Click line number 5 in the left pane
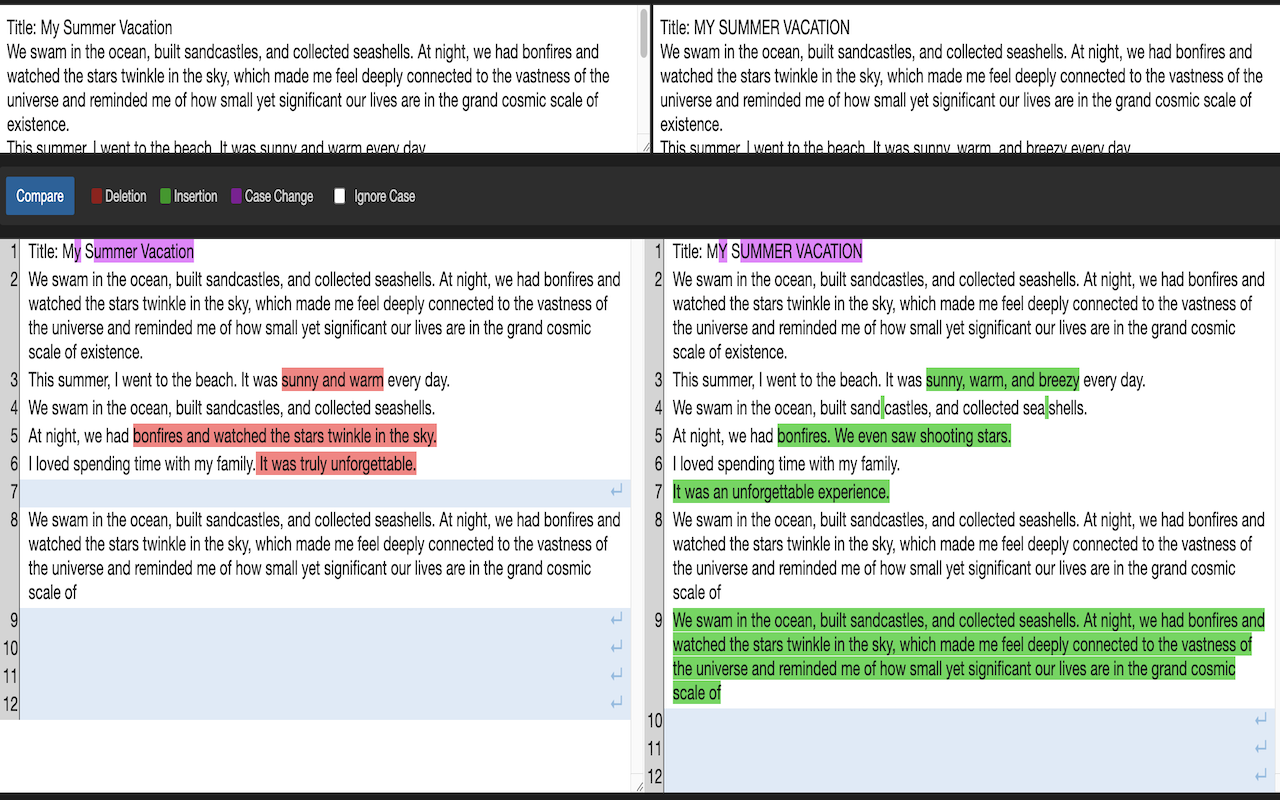The image size is (1280, 800). [10, 436]
